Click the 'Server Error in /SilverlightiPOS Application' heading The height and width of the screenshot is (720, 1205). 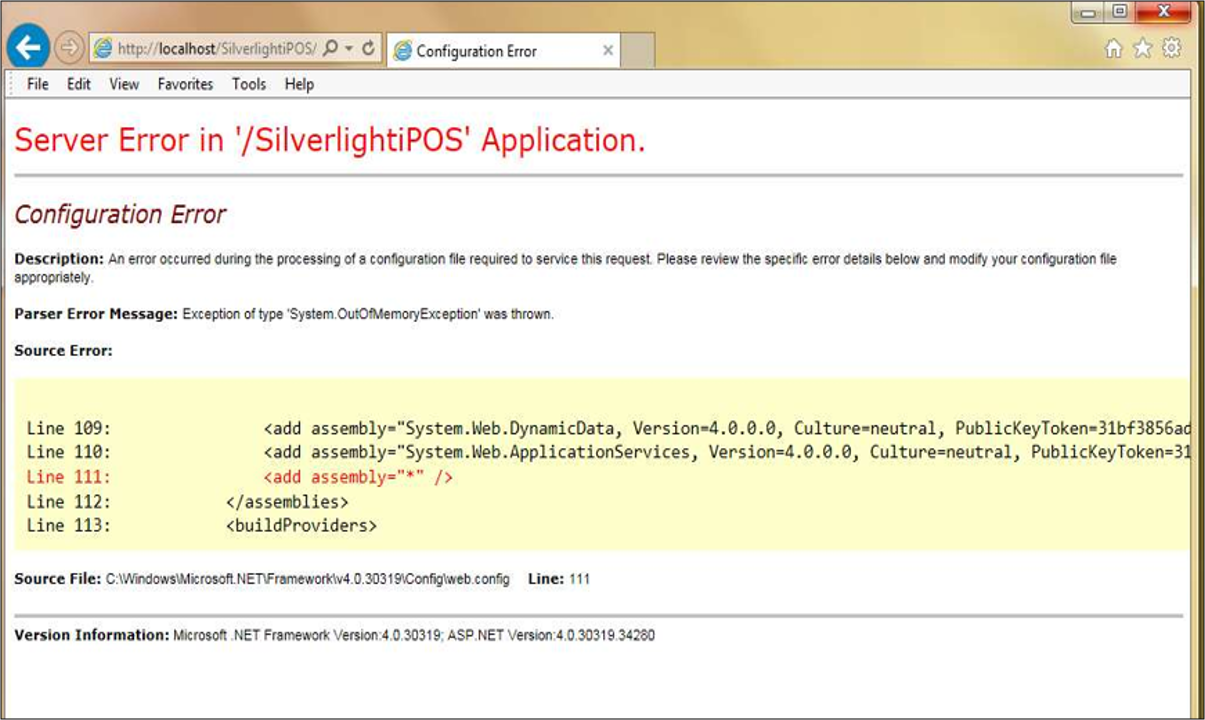pyautogui.click(x=330, y=141)
